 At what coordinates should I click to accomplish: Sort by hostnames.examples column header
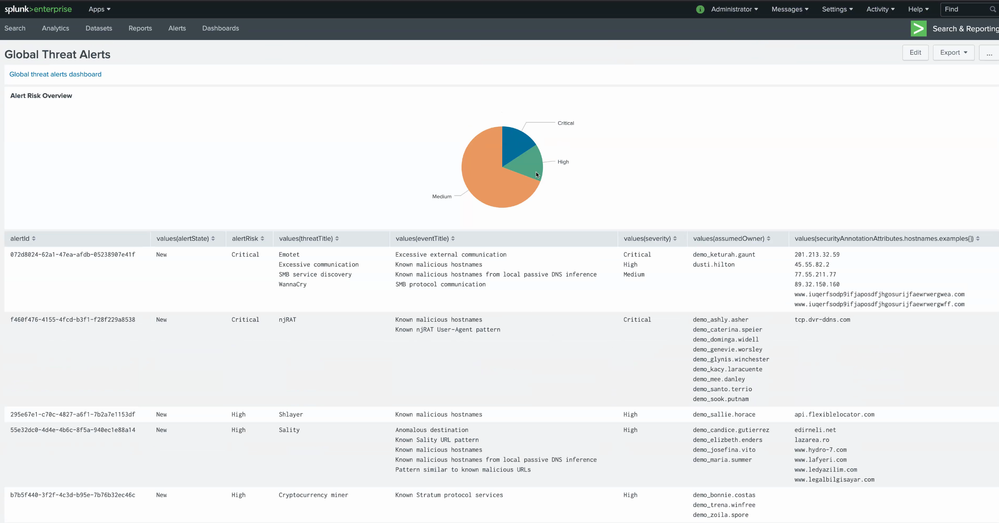[887, 238]
